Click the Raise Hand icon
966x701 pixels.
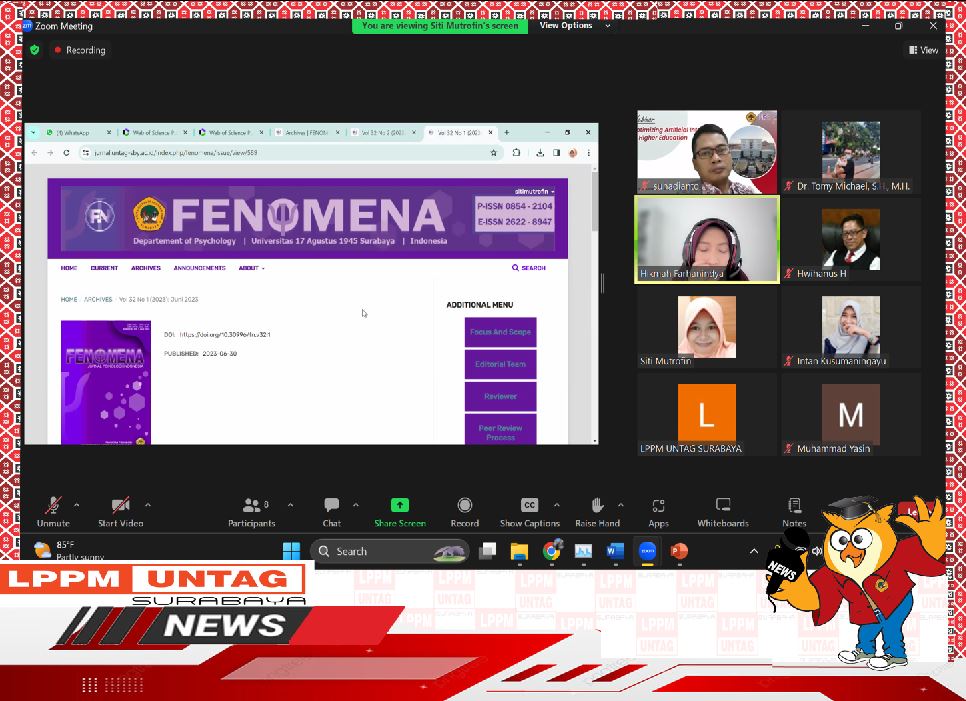[597, 506]
